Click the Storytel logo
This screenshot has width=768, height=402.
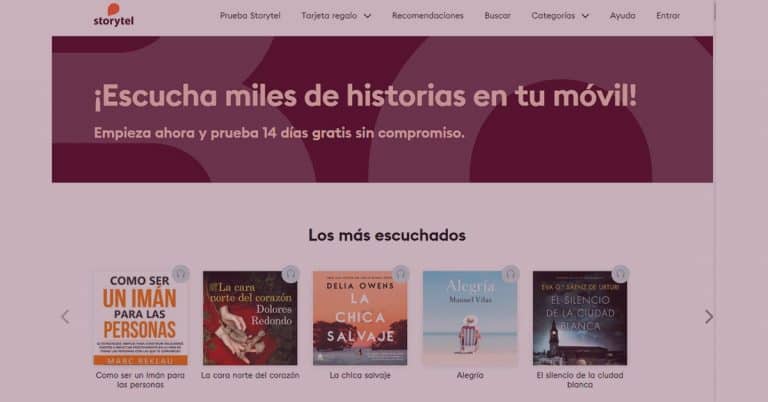[113, 15]
